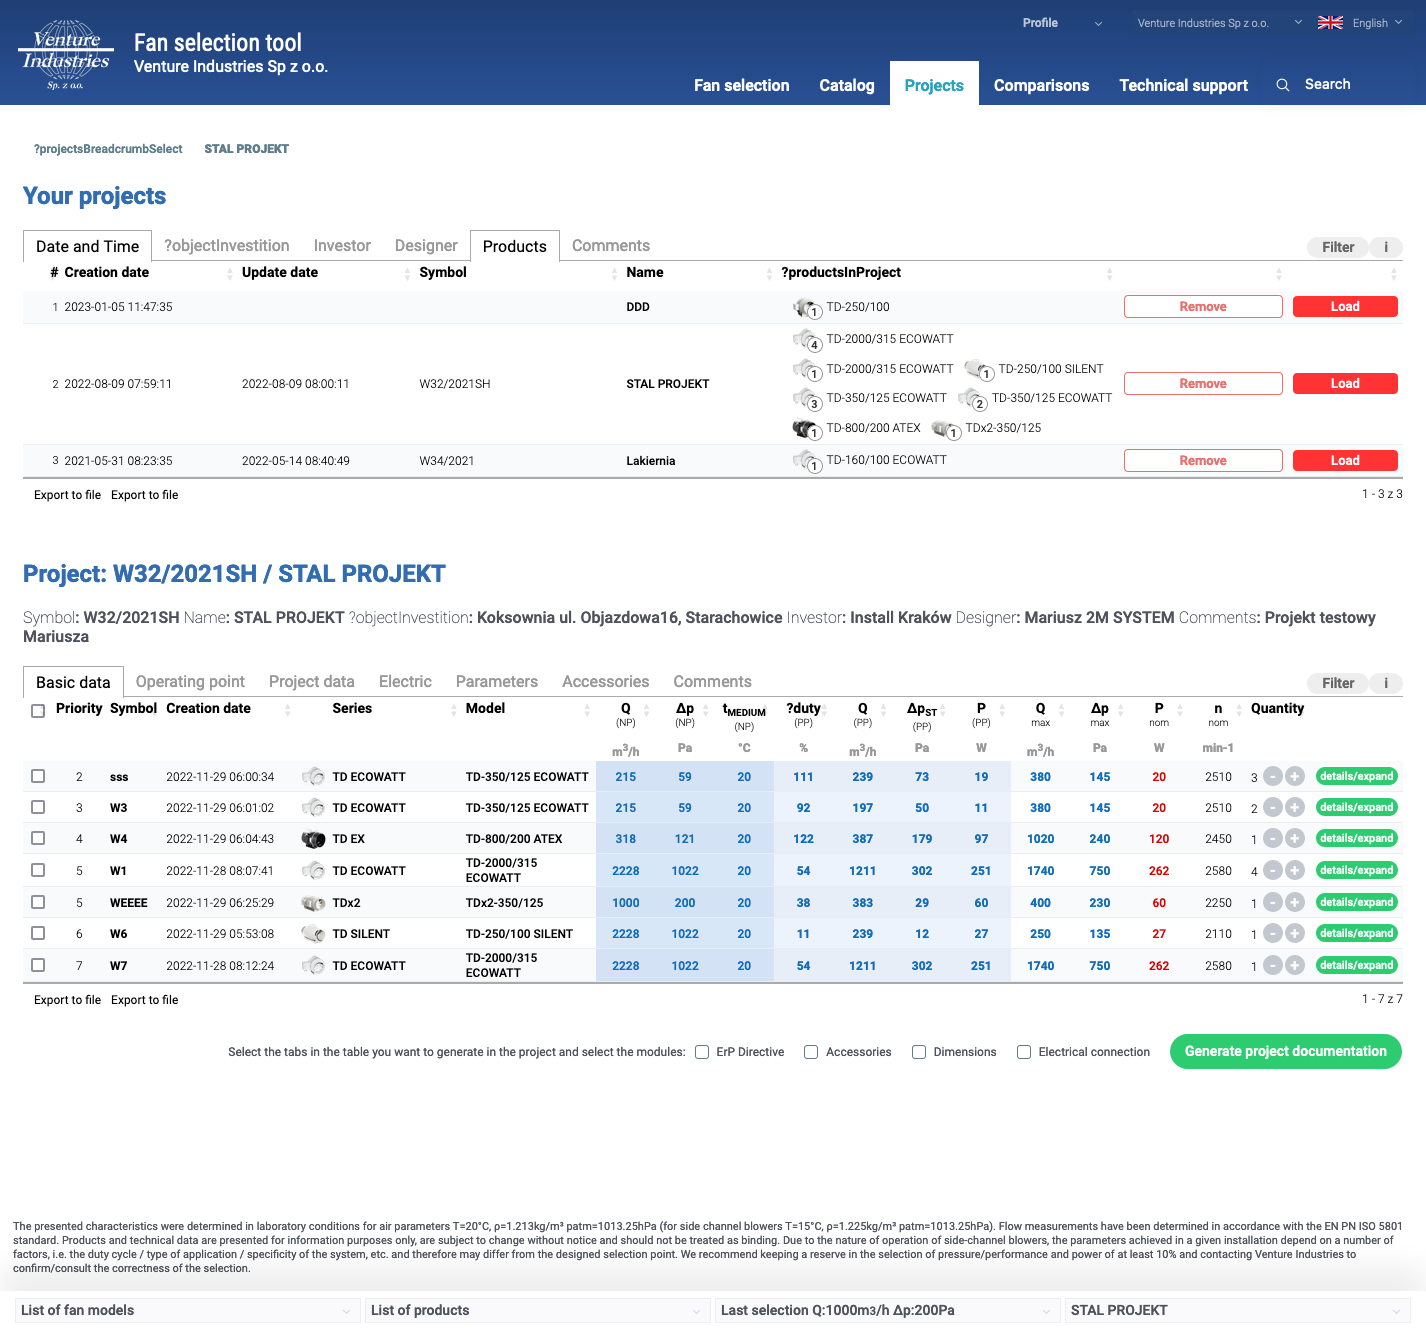This screenshot has height=1330, width=1426.
Task: Enable the Accessories module checkbox
Action: pyautogui.click(x=811, y=1052)
